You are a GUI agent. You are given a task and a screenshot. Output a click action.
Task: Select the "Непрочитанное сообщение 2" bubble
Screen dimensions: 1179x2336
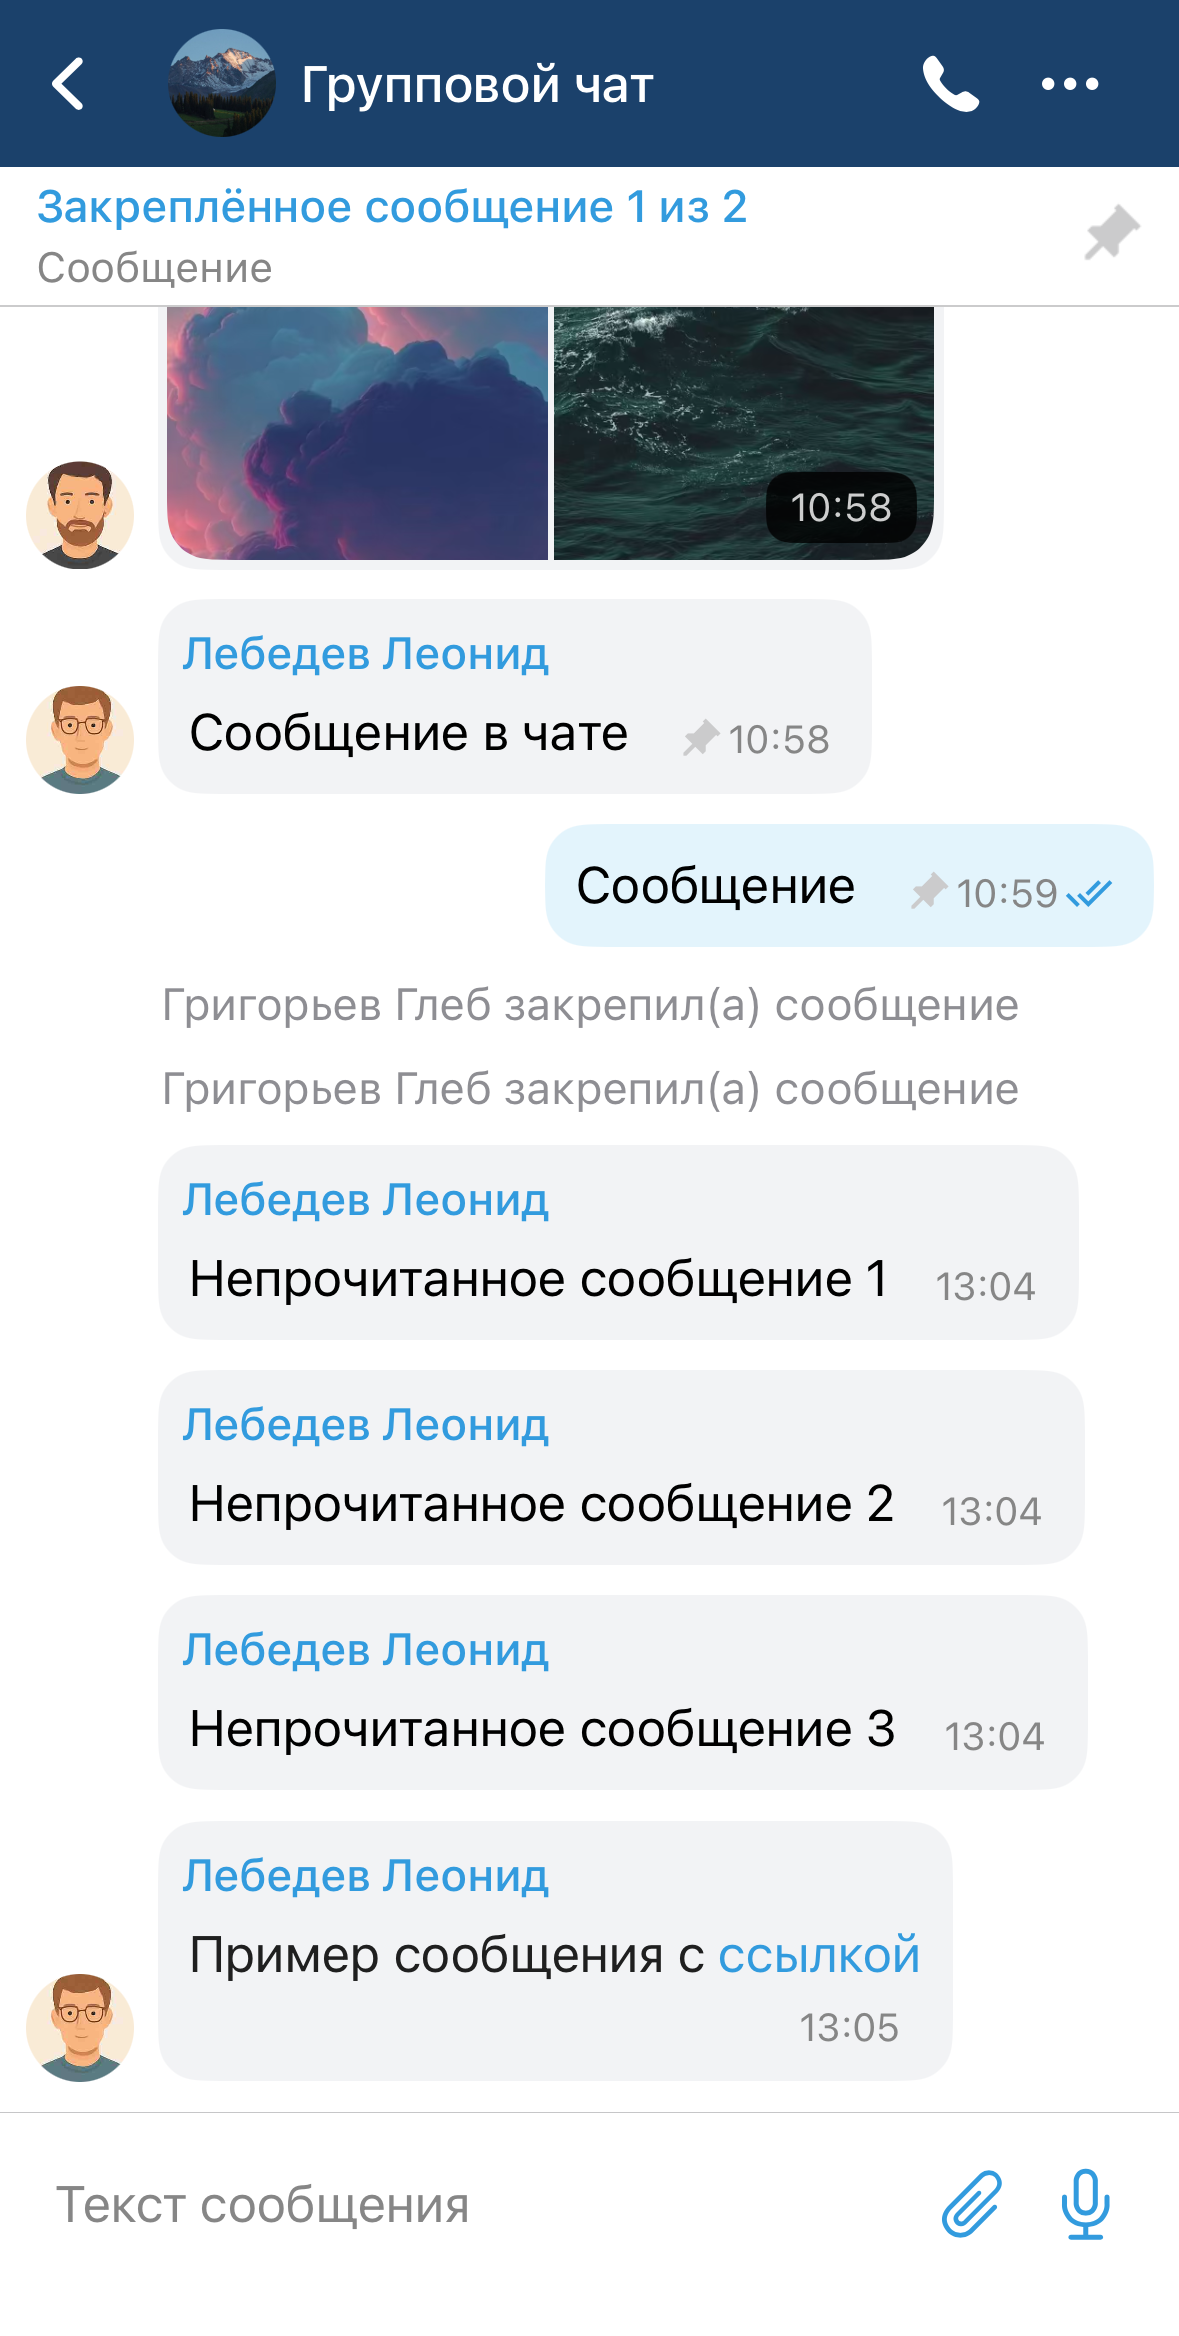pos(620,1467)
